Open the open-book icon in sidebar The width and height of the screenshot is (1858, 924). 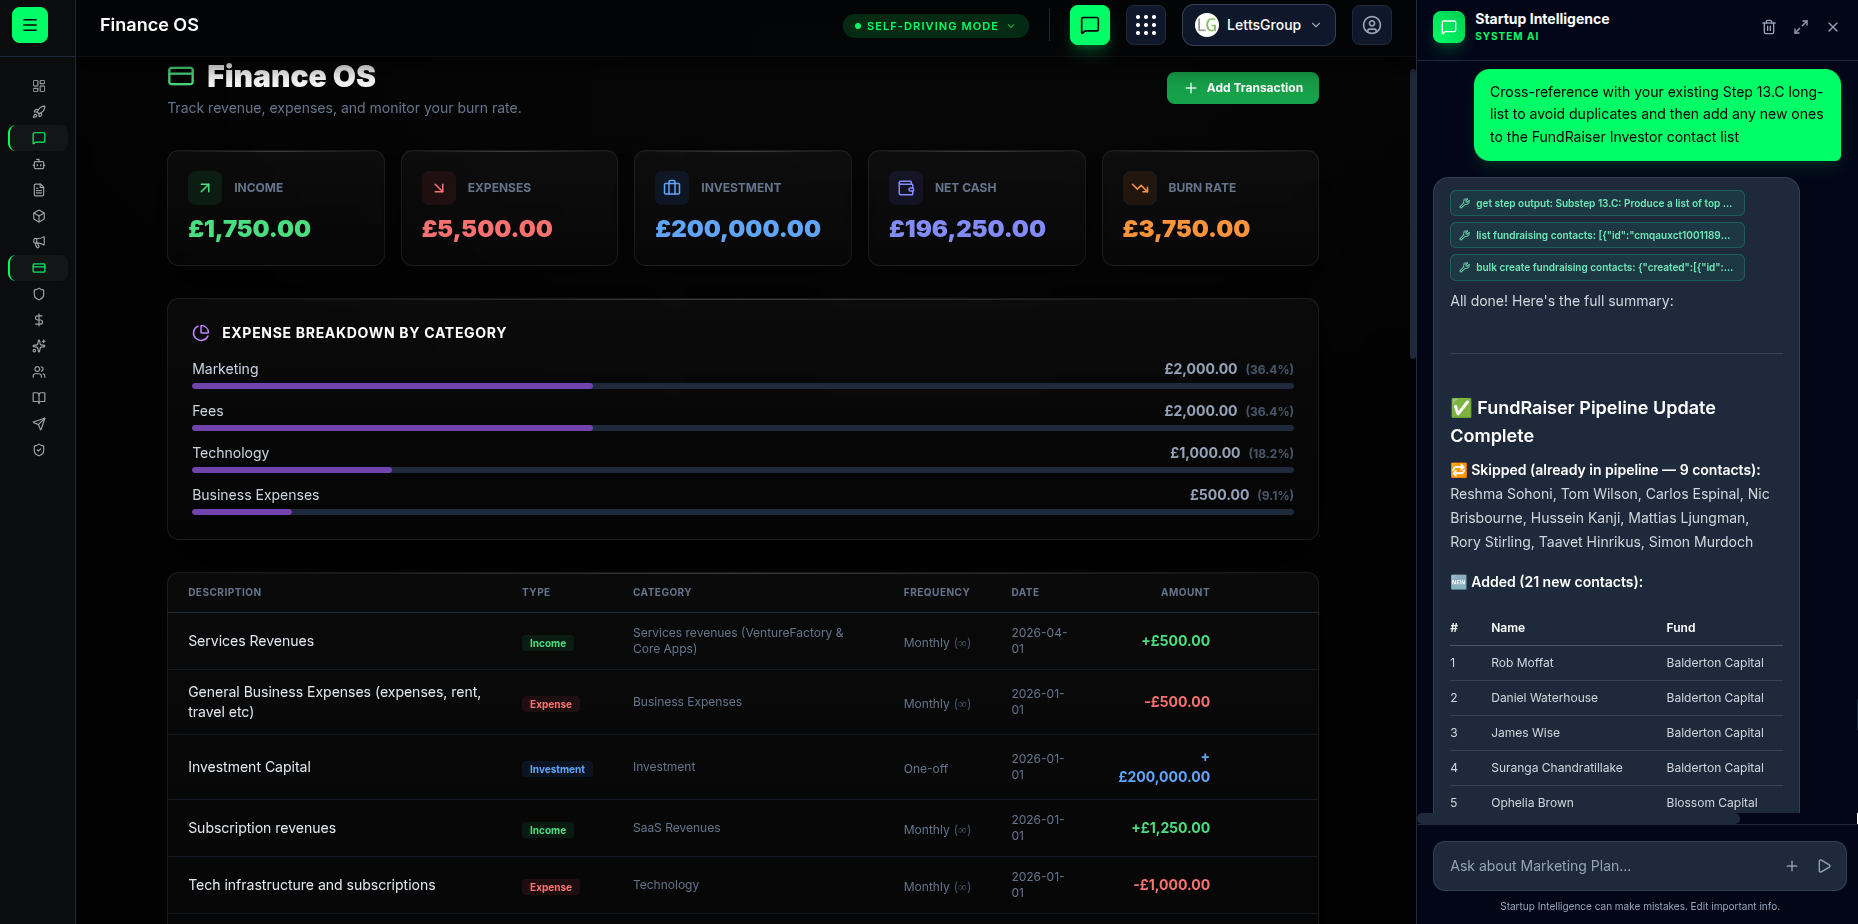point(39,398)
